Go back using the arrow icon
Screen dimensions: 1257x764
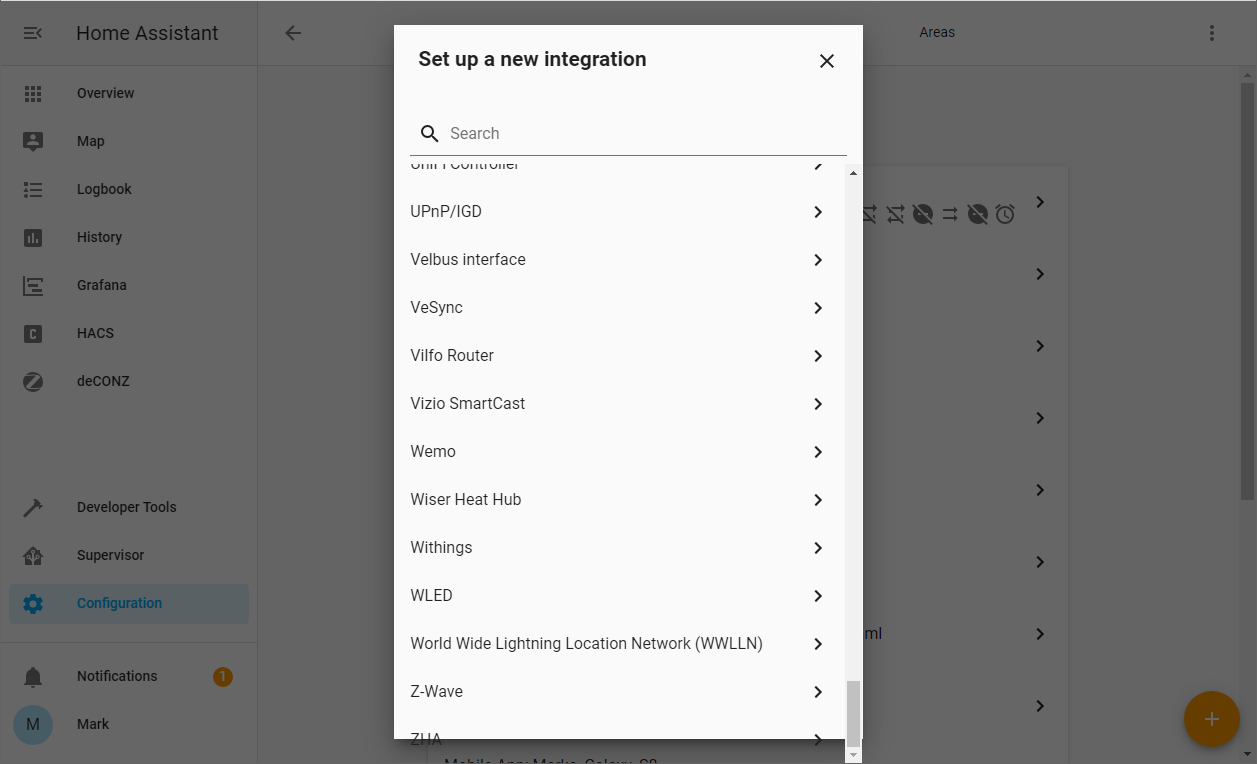click(293, 33)
